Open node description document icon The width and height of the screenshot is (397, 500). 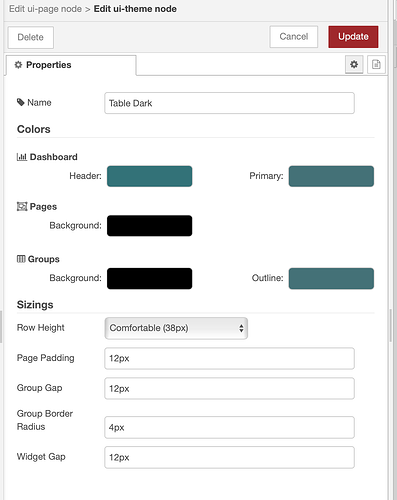[376, 64]
